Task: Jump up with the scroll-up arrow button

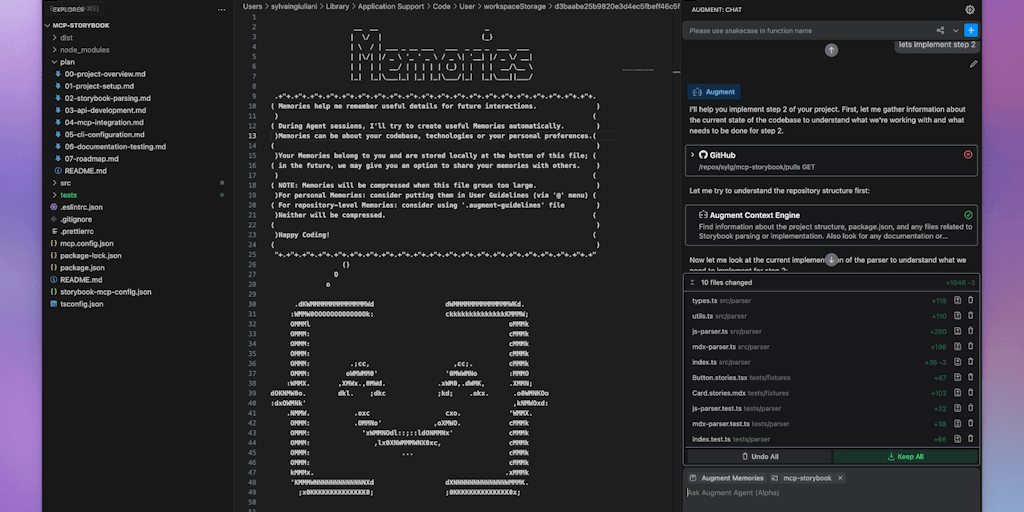Action: (831, 50)
